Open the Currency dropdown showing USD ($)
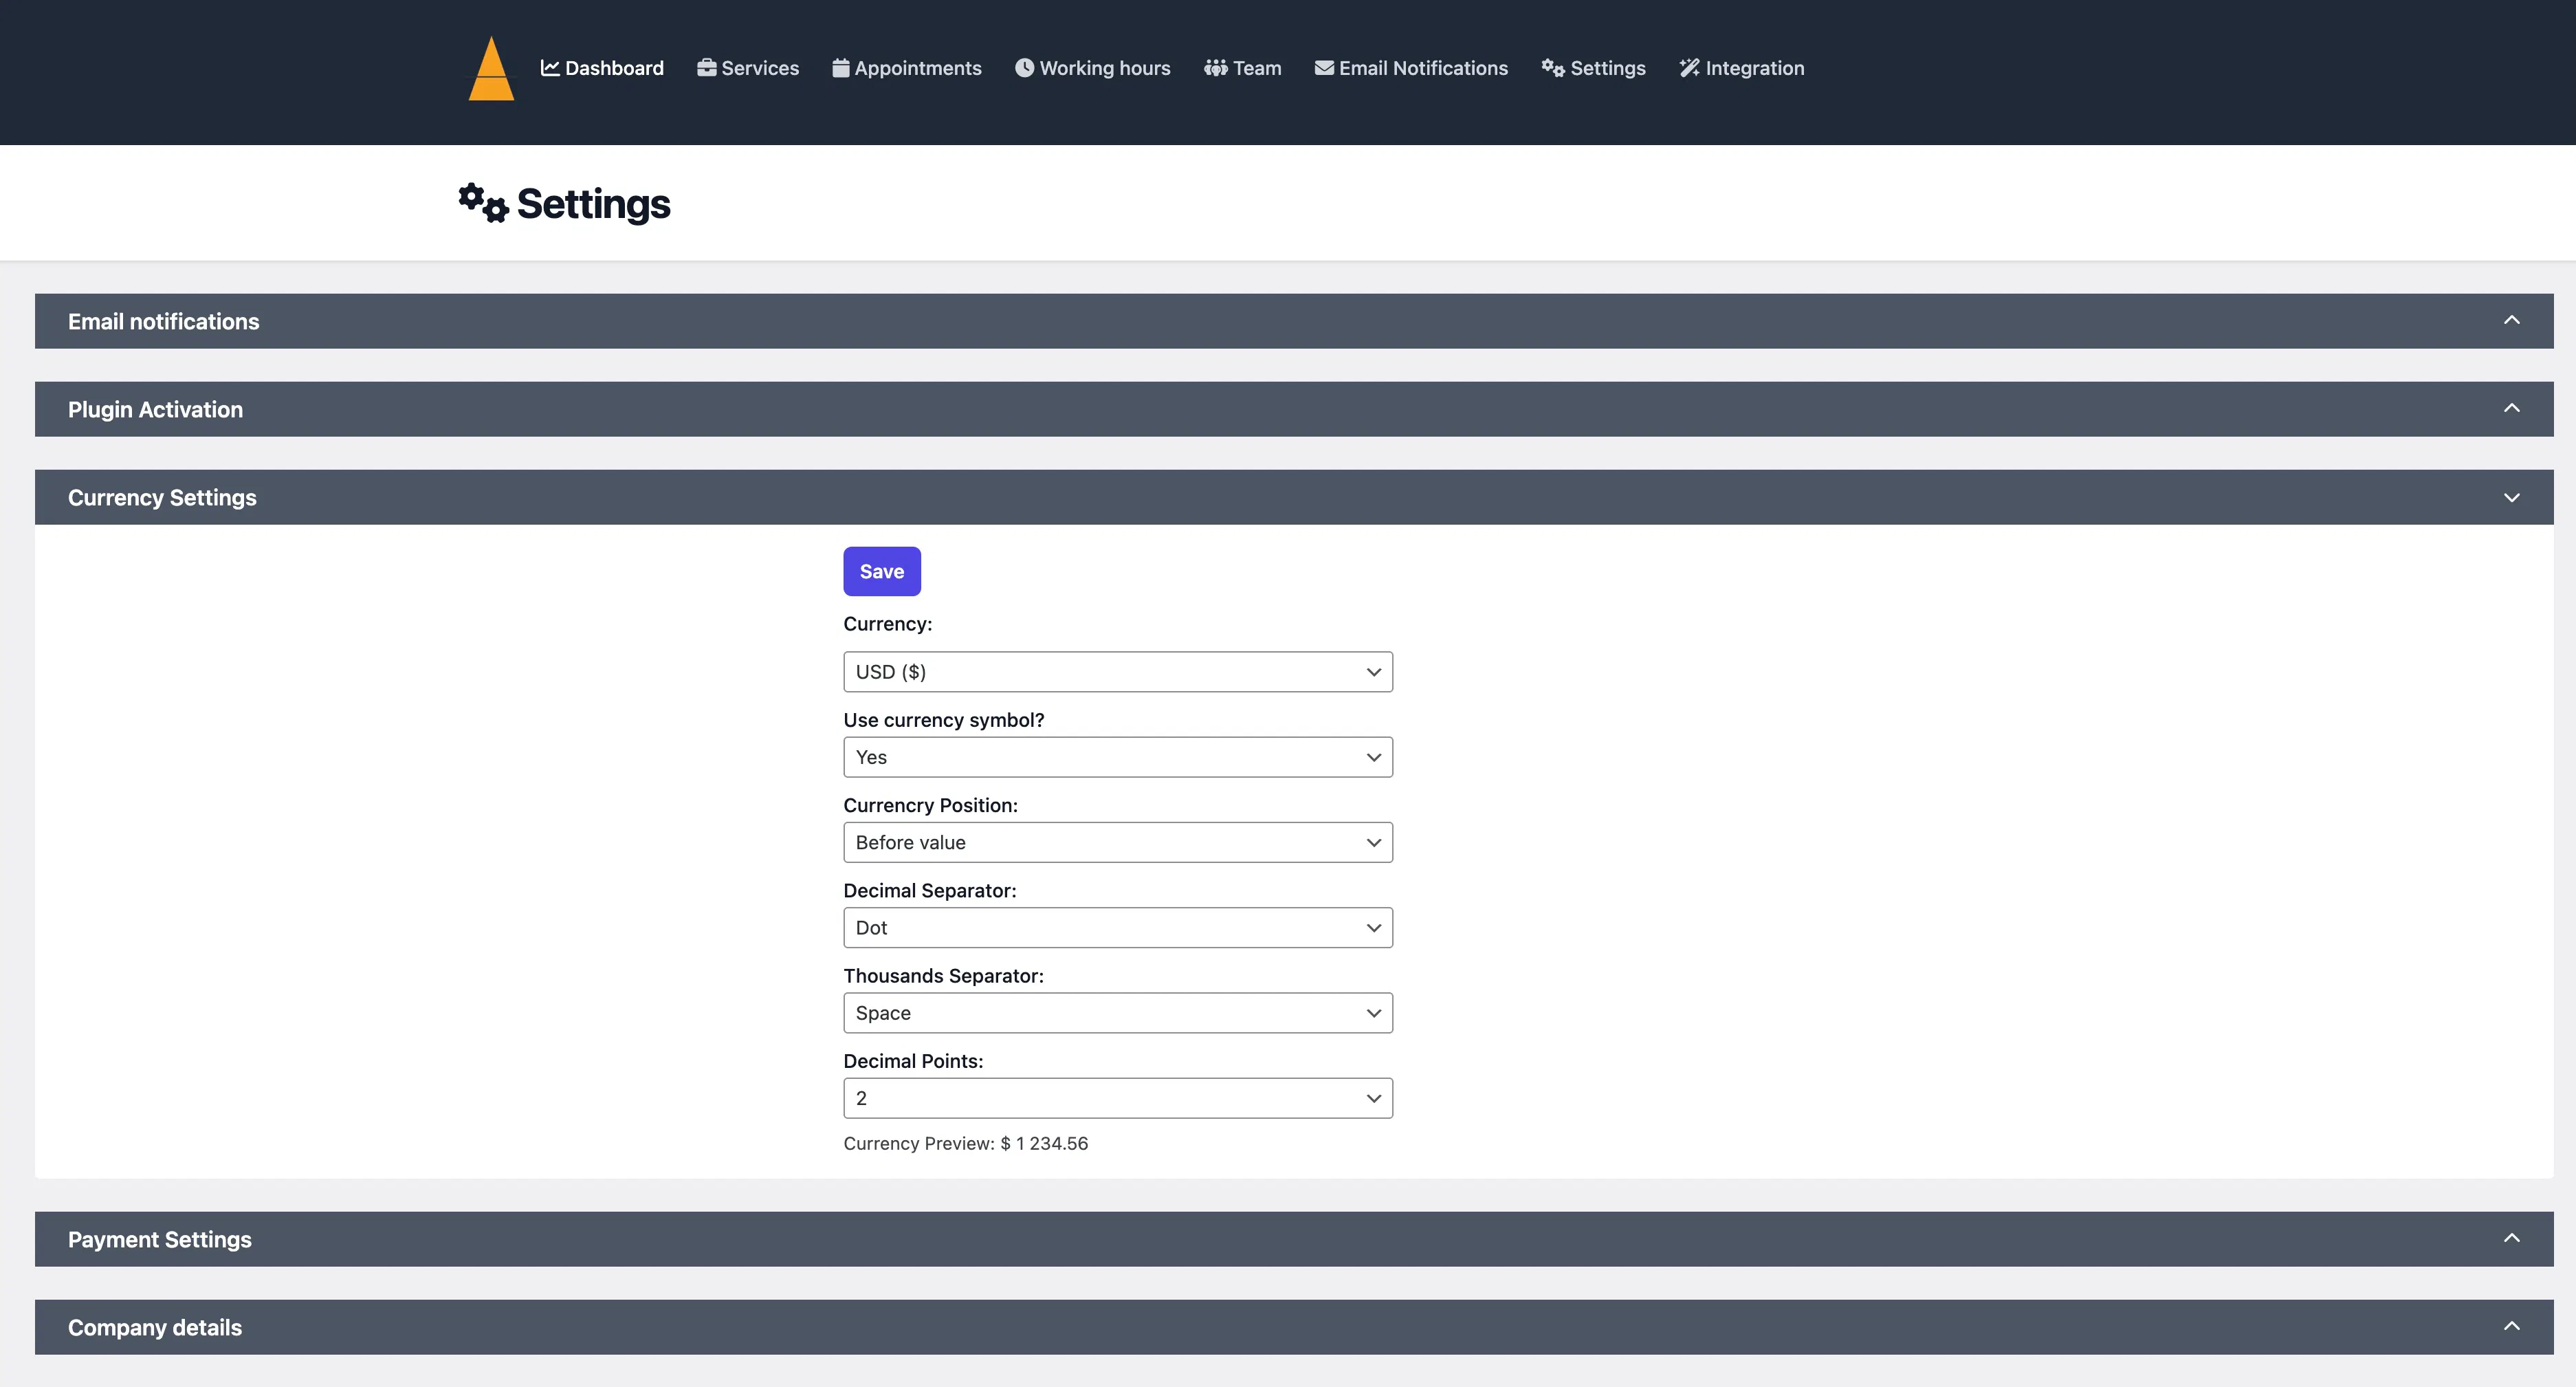Screen dimensions: 2576x1387 tap(1118, 672)
